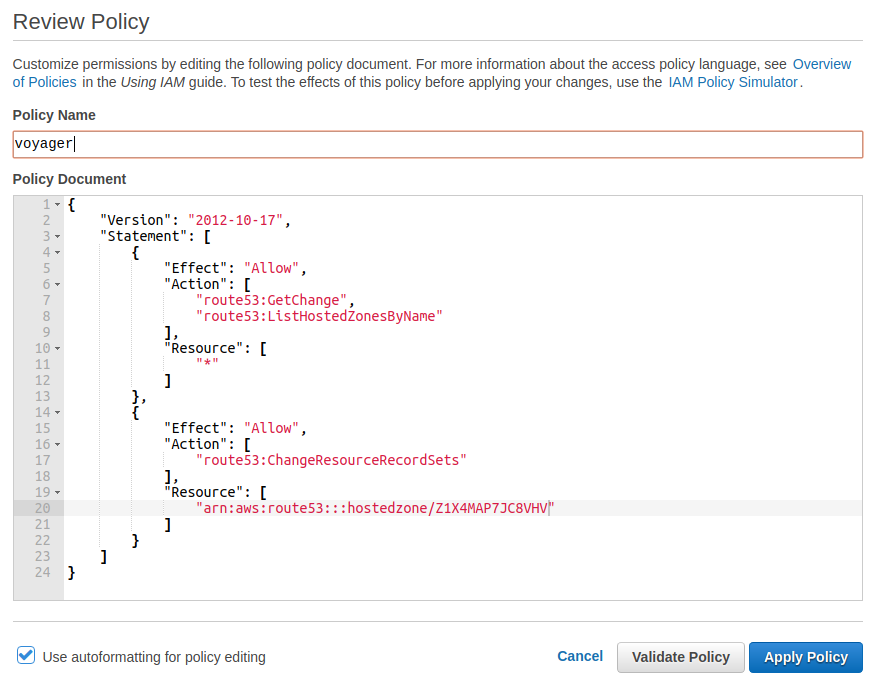Collapse the root object fold arrow on line 1

pos(57,204)
